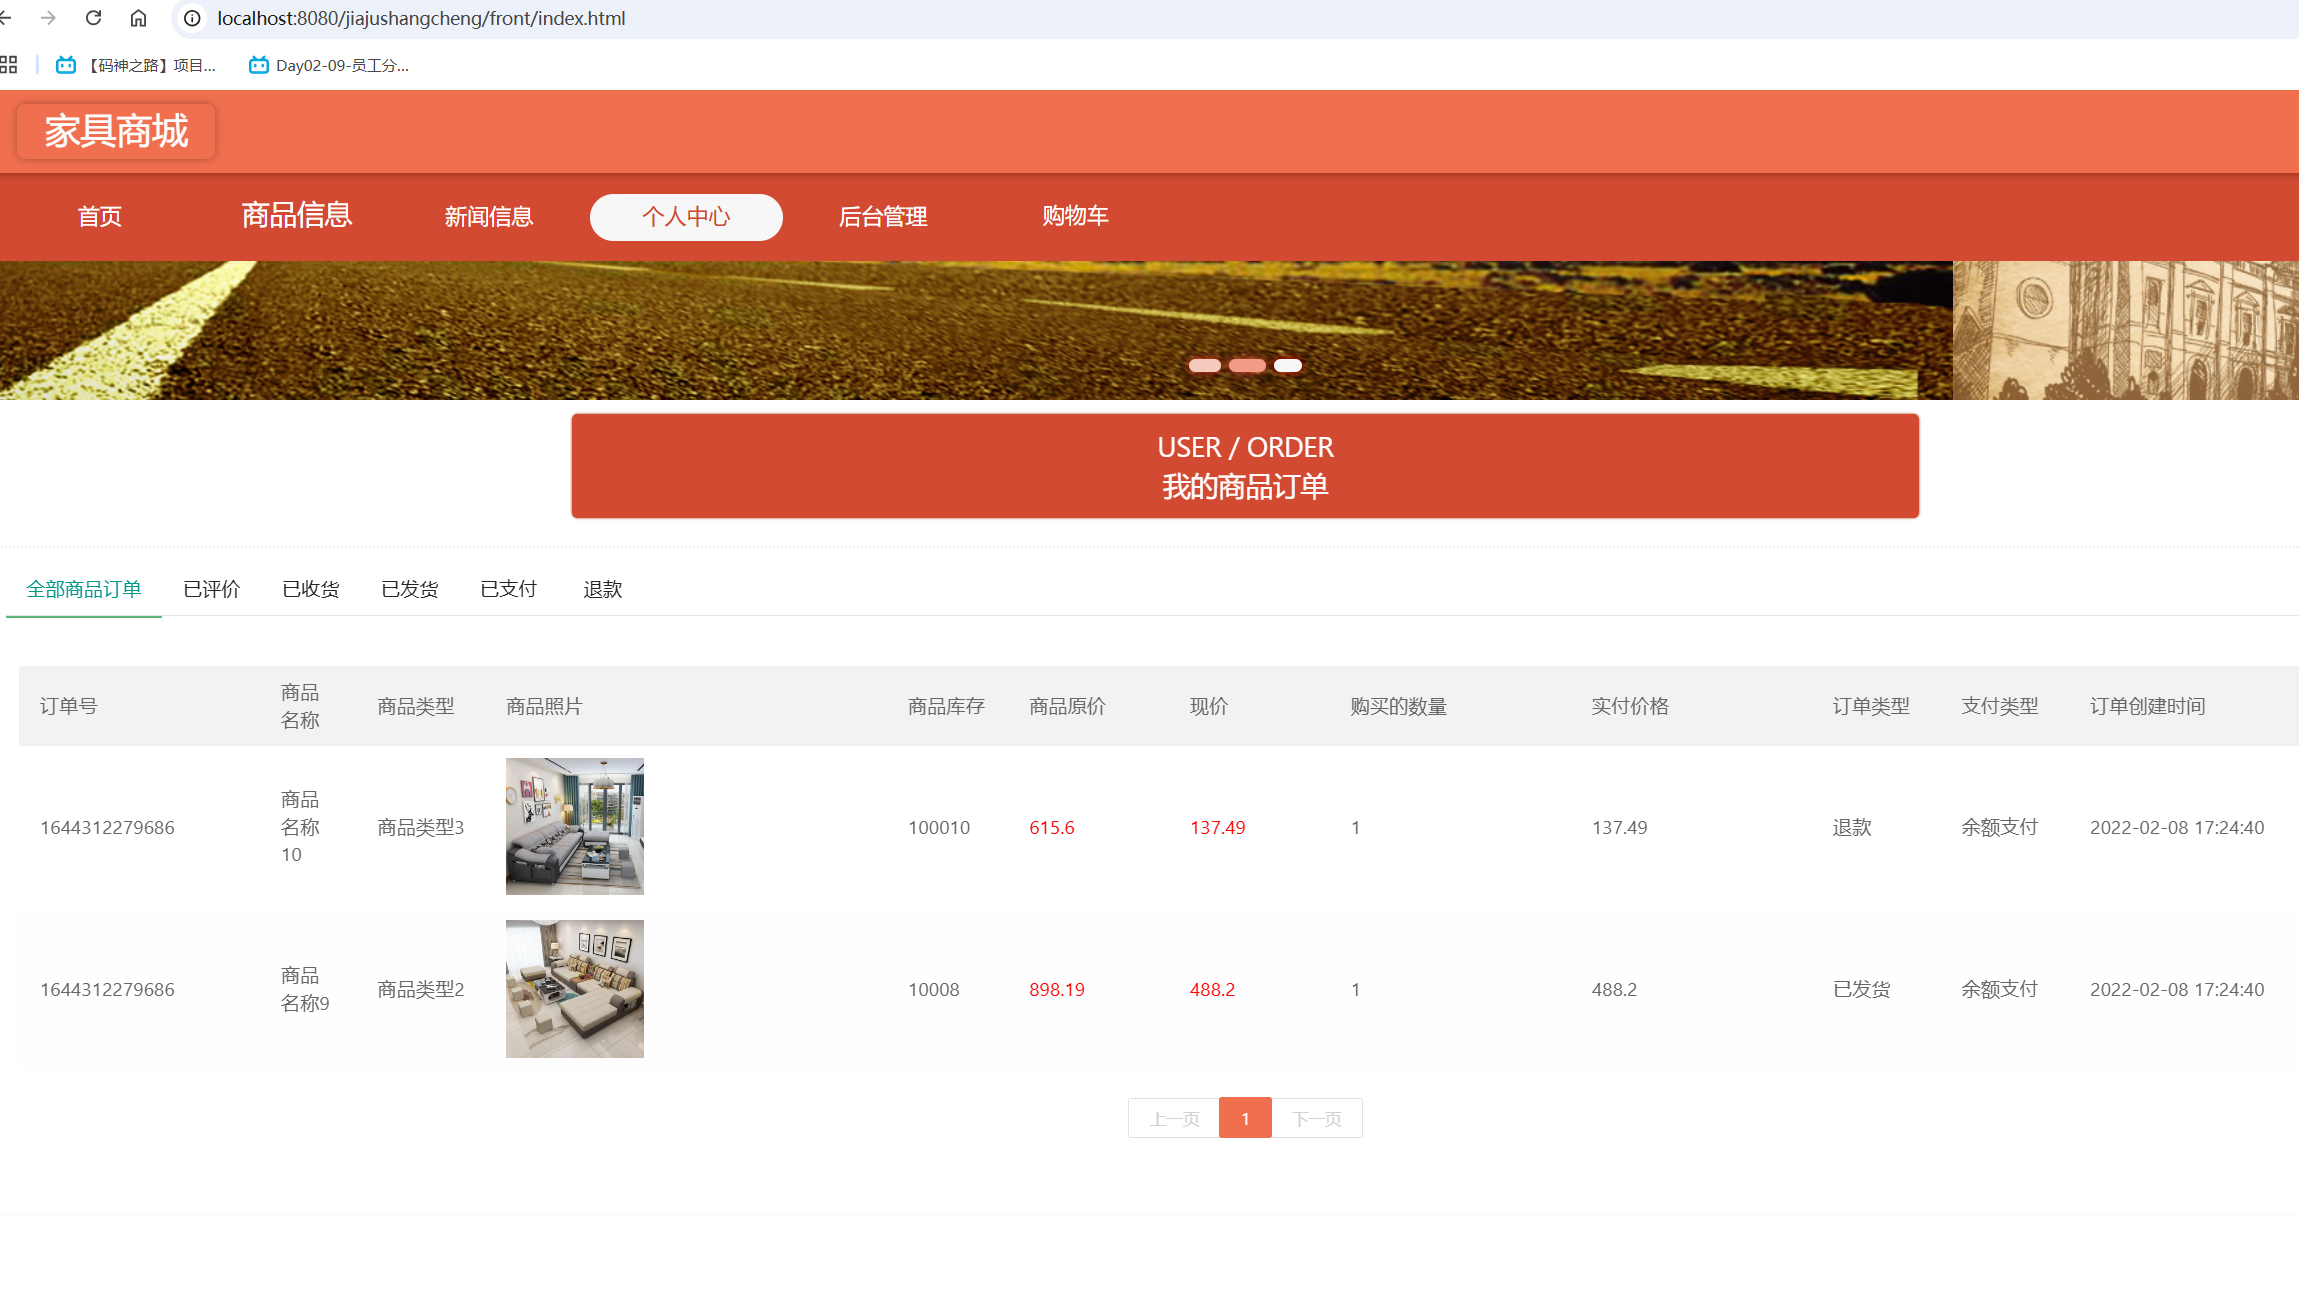
Task: Open the 【码神之路】项目 bookmark
Action: coord(136,65)
